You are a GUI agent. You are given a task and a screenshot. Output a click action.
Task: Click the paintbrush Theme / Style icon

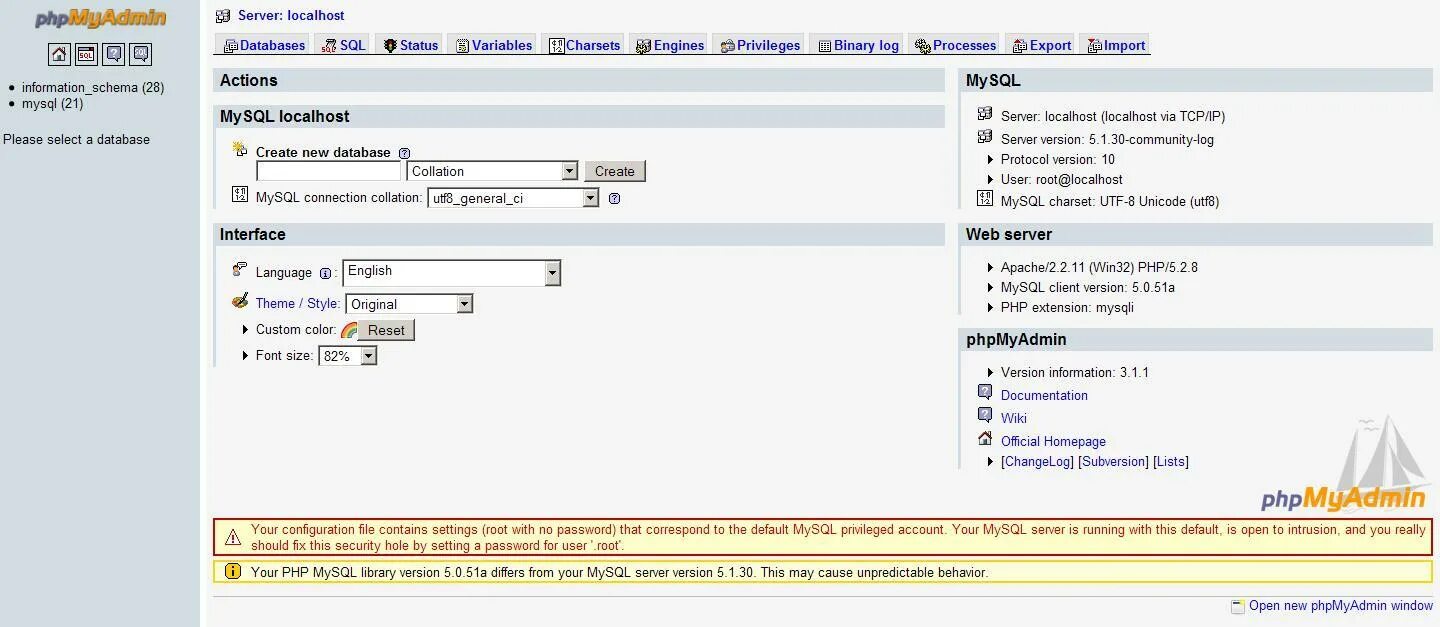click(x=240, y=301)
